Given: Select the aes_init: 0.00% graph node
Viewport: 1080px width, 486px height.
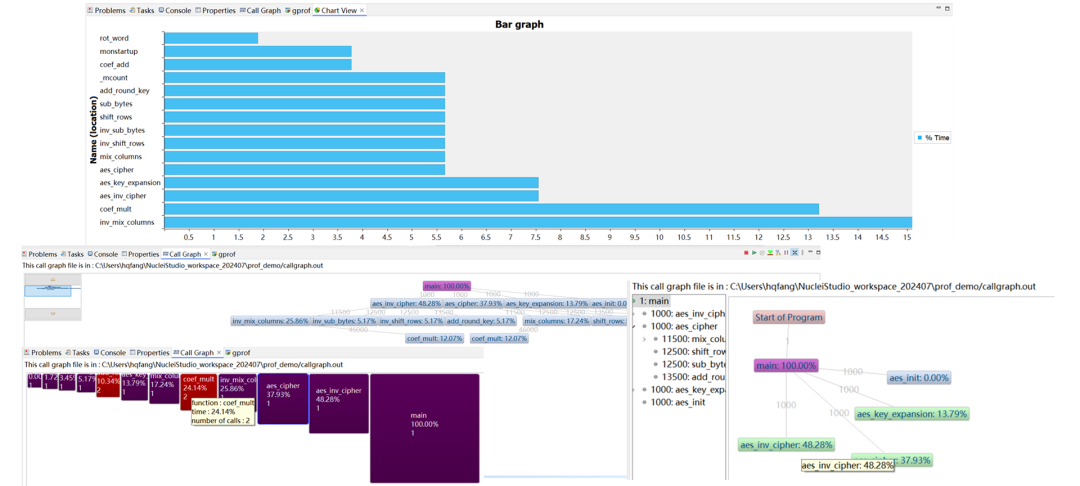Looking at the screenshot, I should [x=919, y=378].
